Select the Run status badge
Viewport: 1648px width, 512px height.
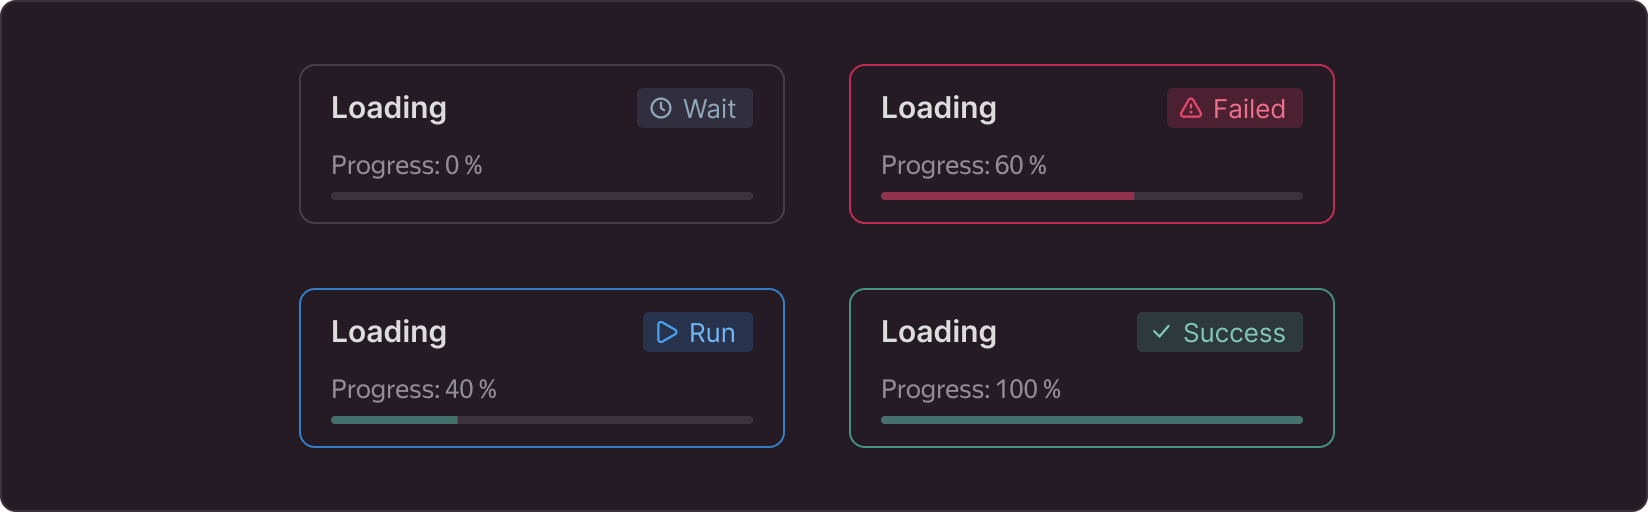[698, 332]
